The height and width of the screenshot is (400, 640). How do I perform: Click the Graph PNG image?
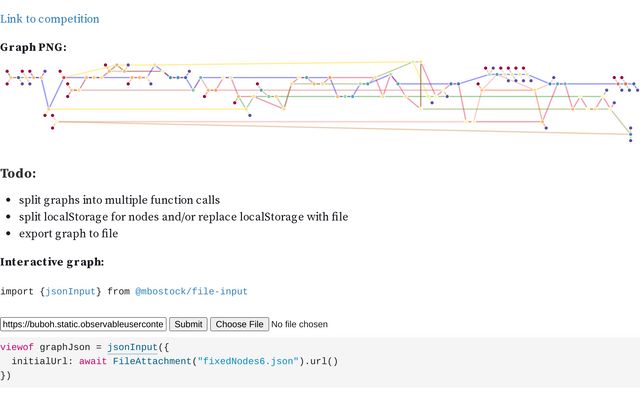318,100
